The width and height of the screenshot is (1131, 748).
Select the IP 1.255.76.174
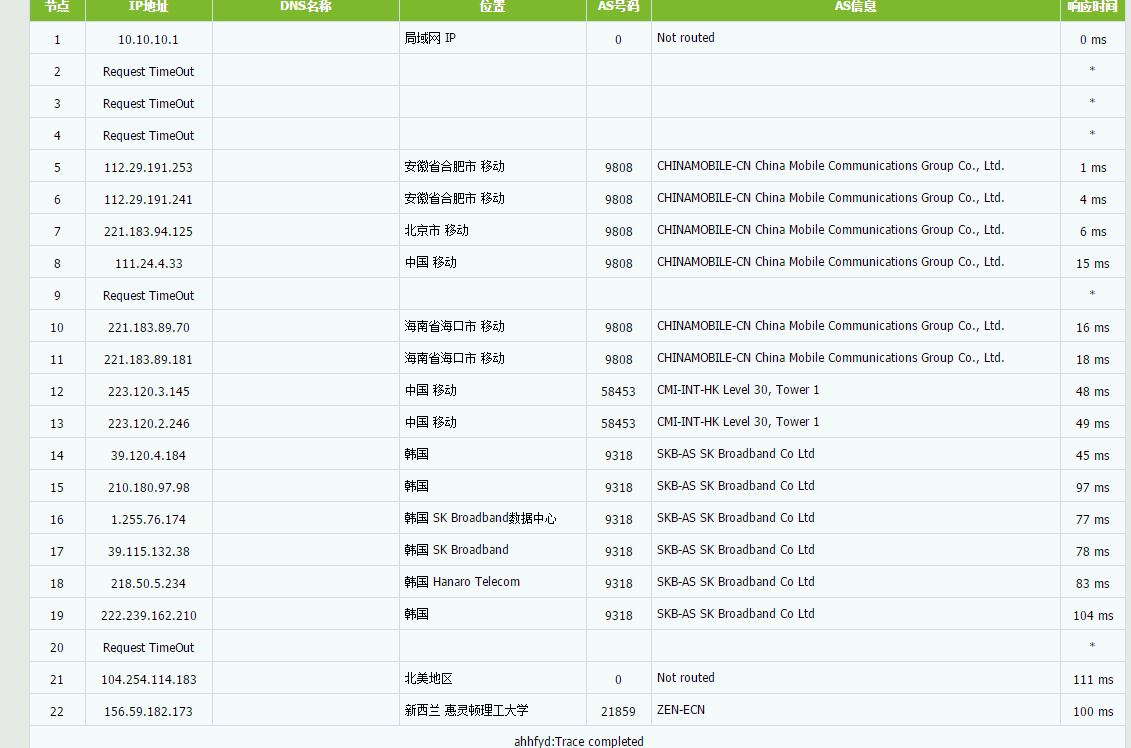148,519
